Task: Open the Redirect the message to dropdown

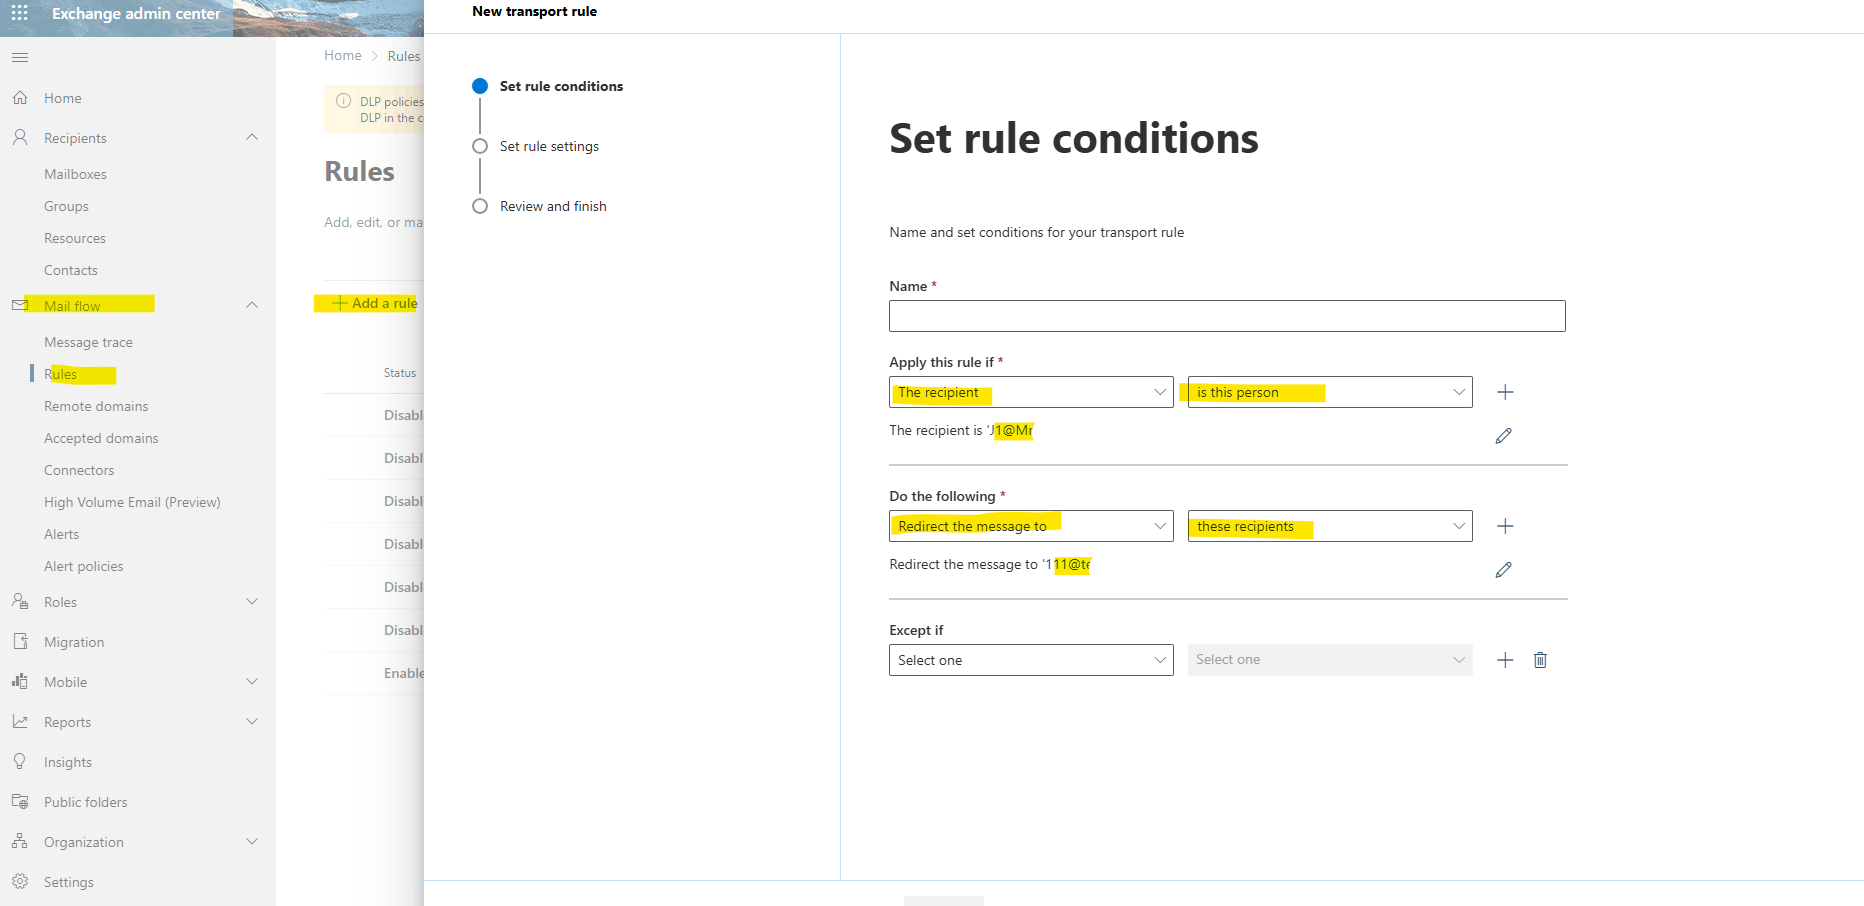Action: (1031, 526)
